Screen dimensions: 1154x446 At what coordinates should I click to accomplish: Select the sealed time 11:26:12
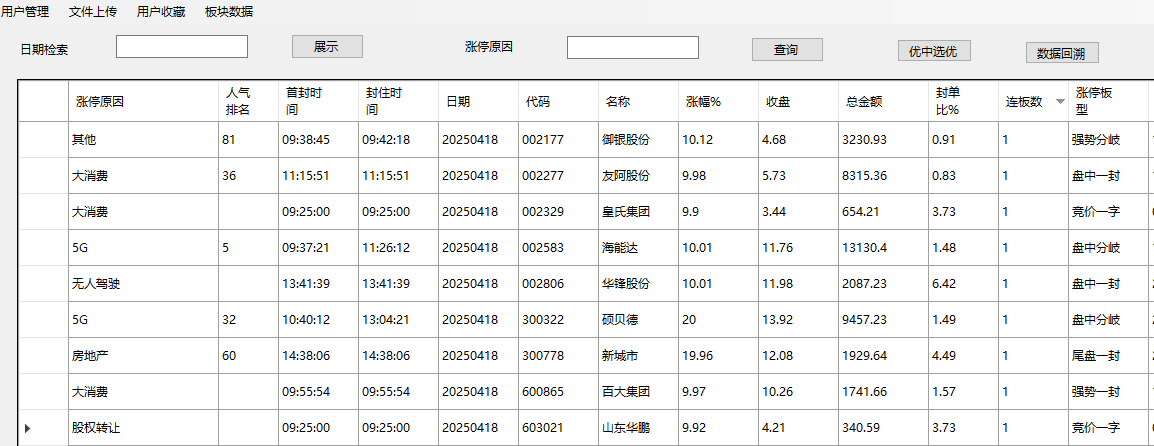click(x=398, y=248)
